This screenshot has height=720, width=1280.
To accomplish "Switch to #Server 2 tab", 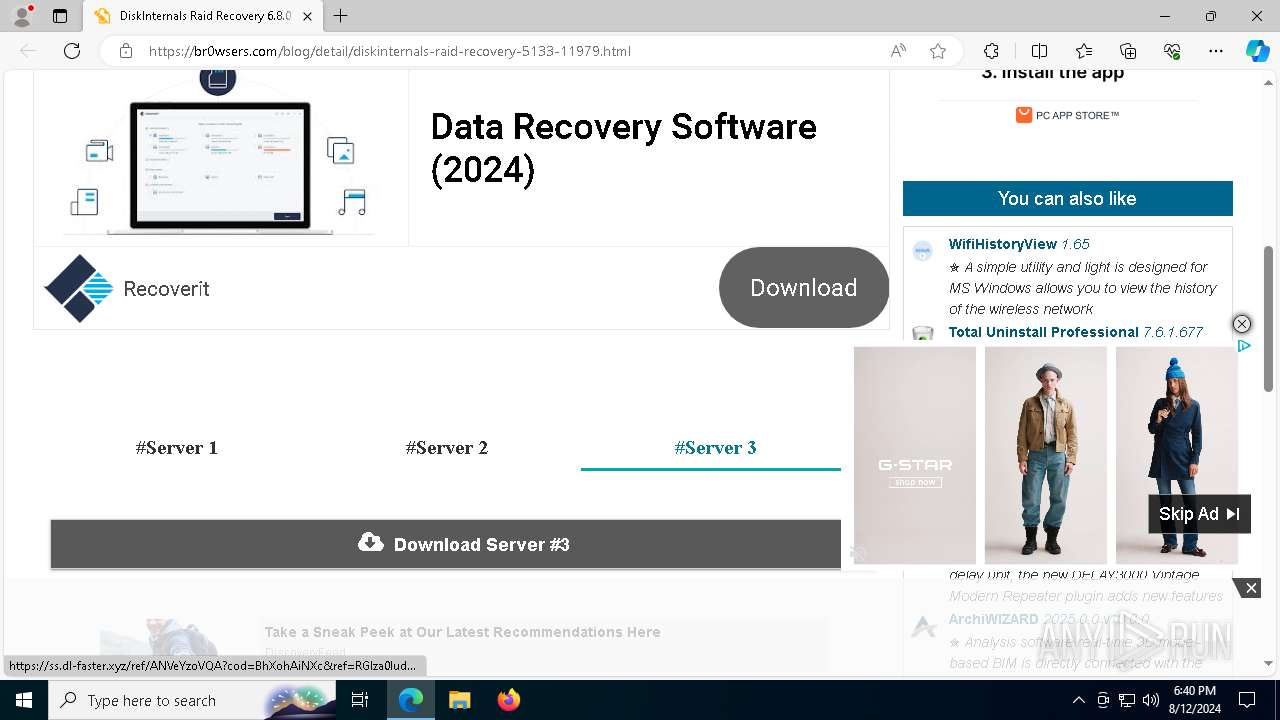I will (x=447, y=448).
